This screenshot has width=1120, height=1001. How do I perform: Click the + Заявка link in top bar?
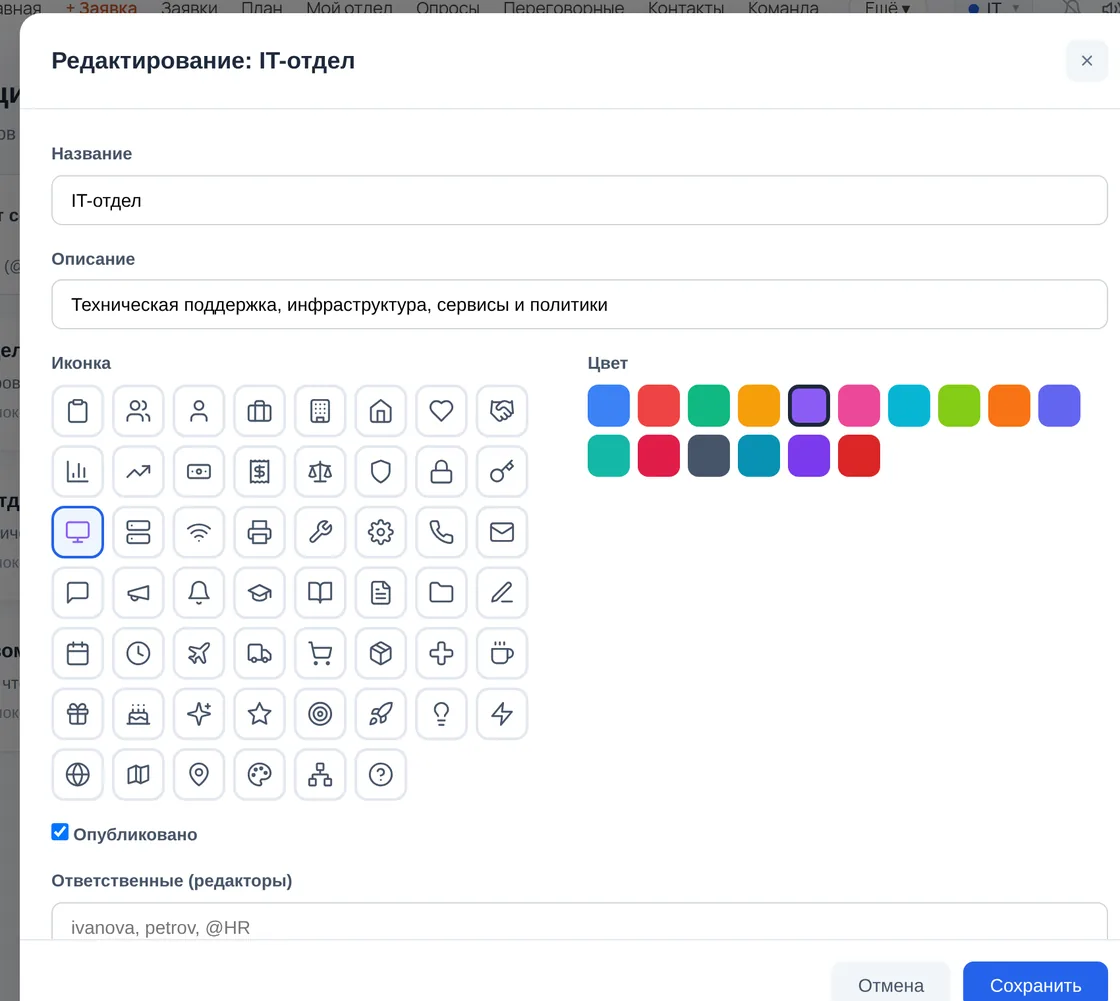point(101,8)
